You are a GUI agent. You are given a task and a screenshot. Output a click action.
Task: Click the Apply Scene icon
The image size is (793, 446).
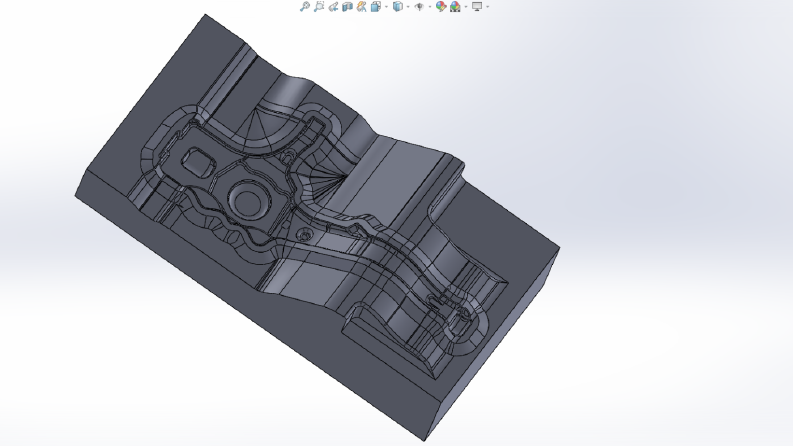coord(455,6)
